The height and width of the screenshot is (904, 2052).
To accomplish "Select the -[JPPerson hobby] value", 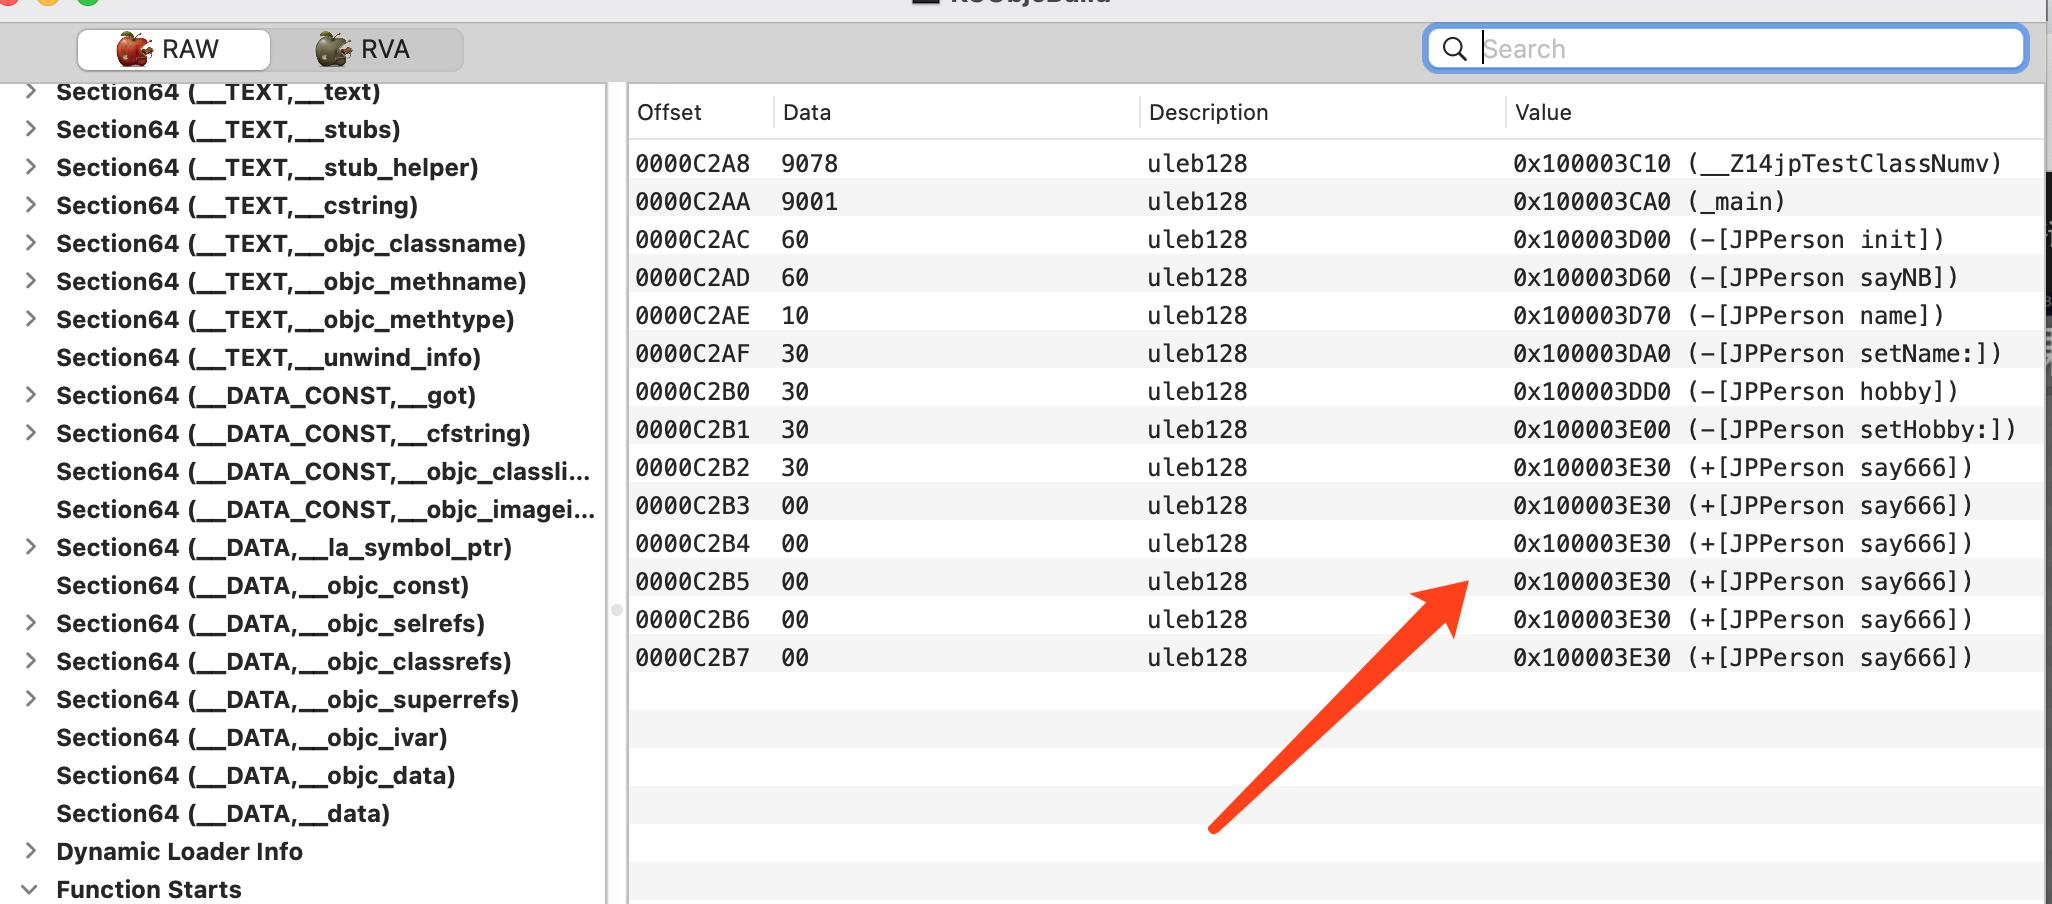I will (x=1735, y=391).
